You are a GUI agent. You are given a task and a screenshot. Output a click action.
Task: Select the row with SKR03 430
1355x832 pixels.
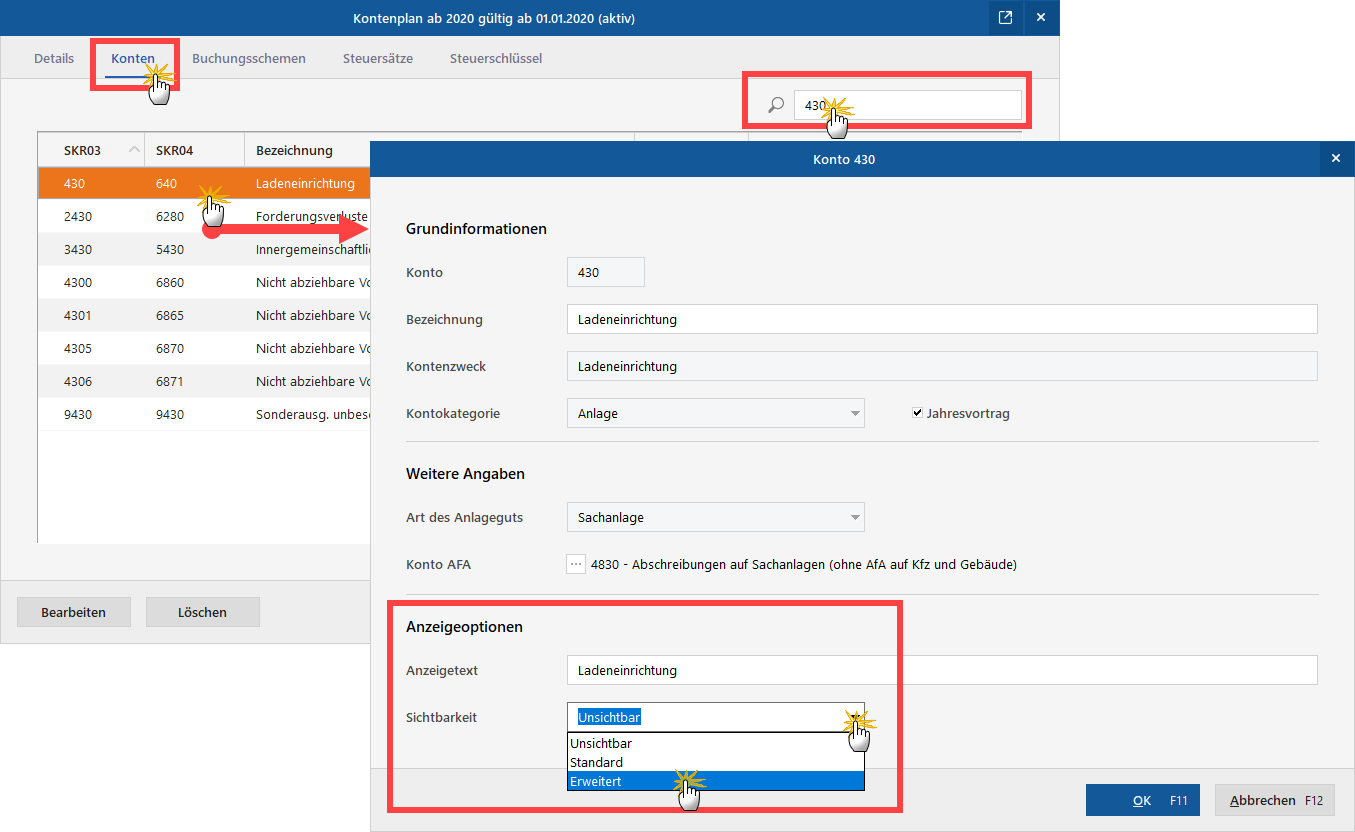[x=204, y=183]
